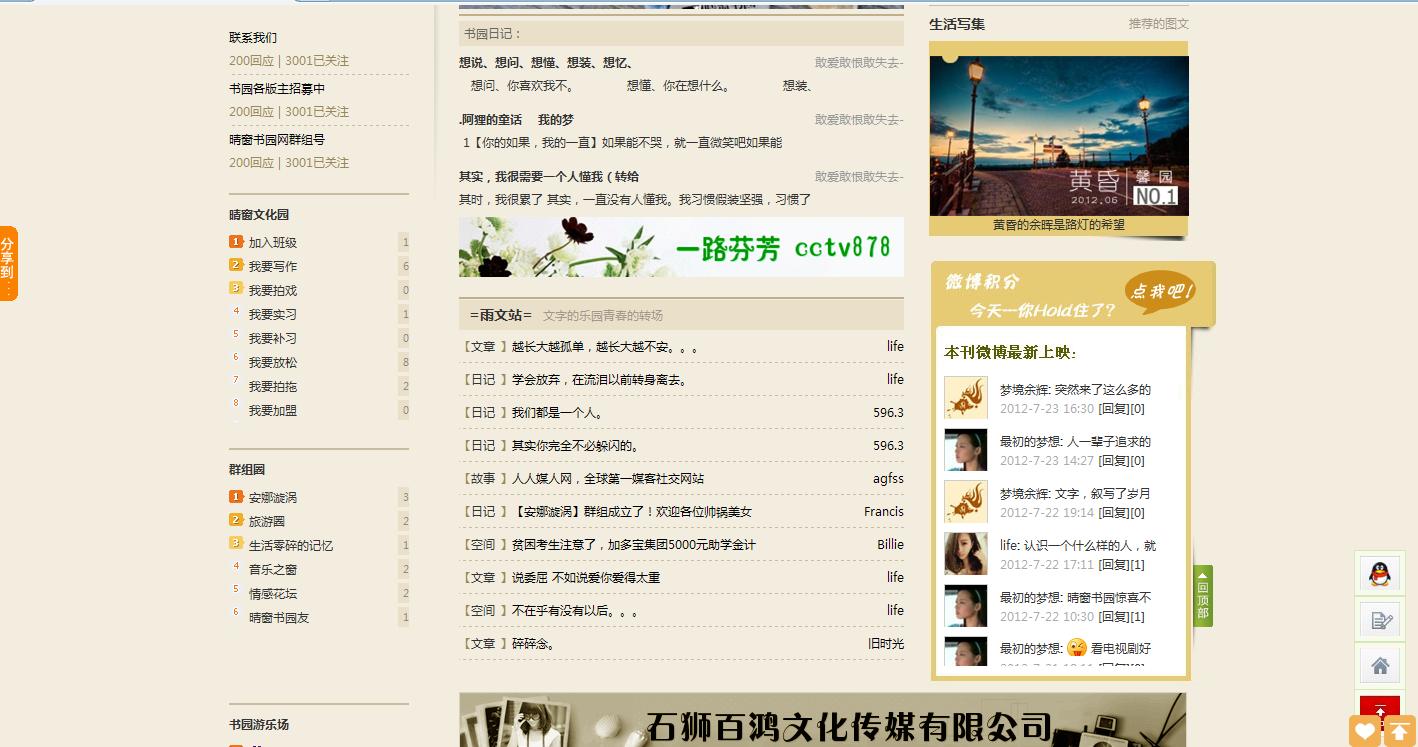Click author Francis in 雨文站 list
The image size is (1418, 747).
pyautogui.click(x=884, y=512)
